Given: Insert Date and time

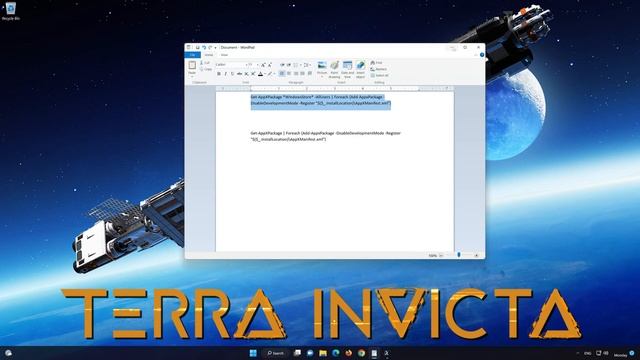Looking at the screenshot, I should 347,69.
